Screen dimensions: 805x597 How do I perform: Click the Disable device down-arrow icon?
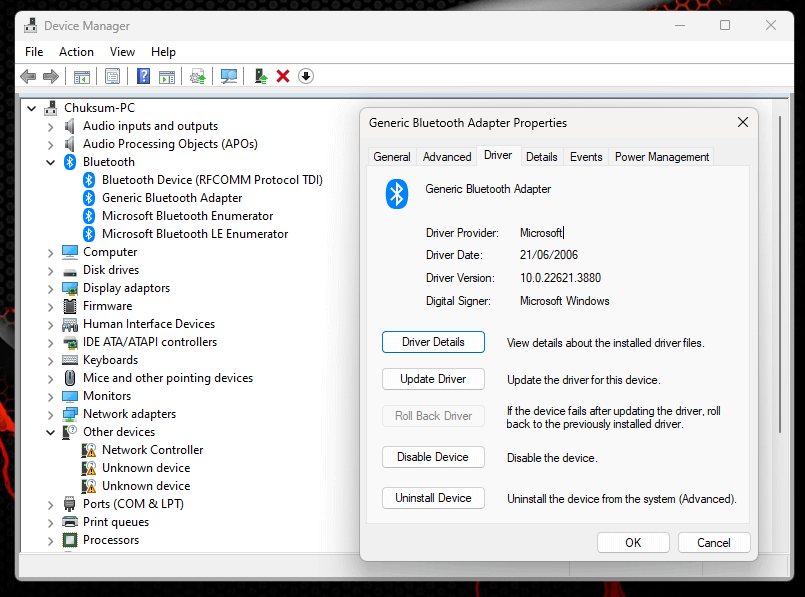coord(305,76)
